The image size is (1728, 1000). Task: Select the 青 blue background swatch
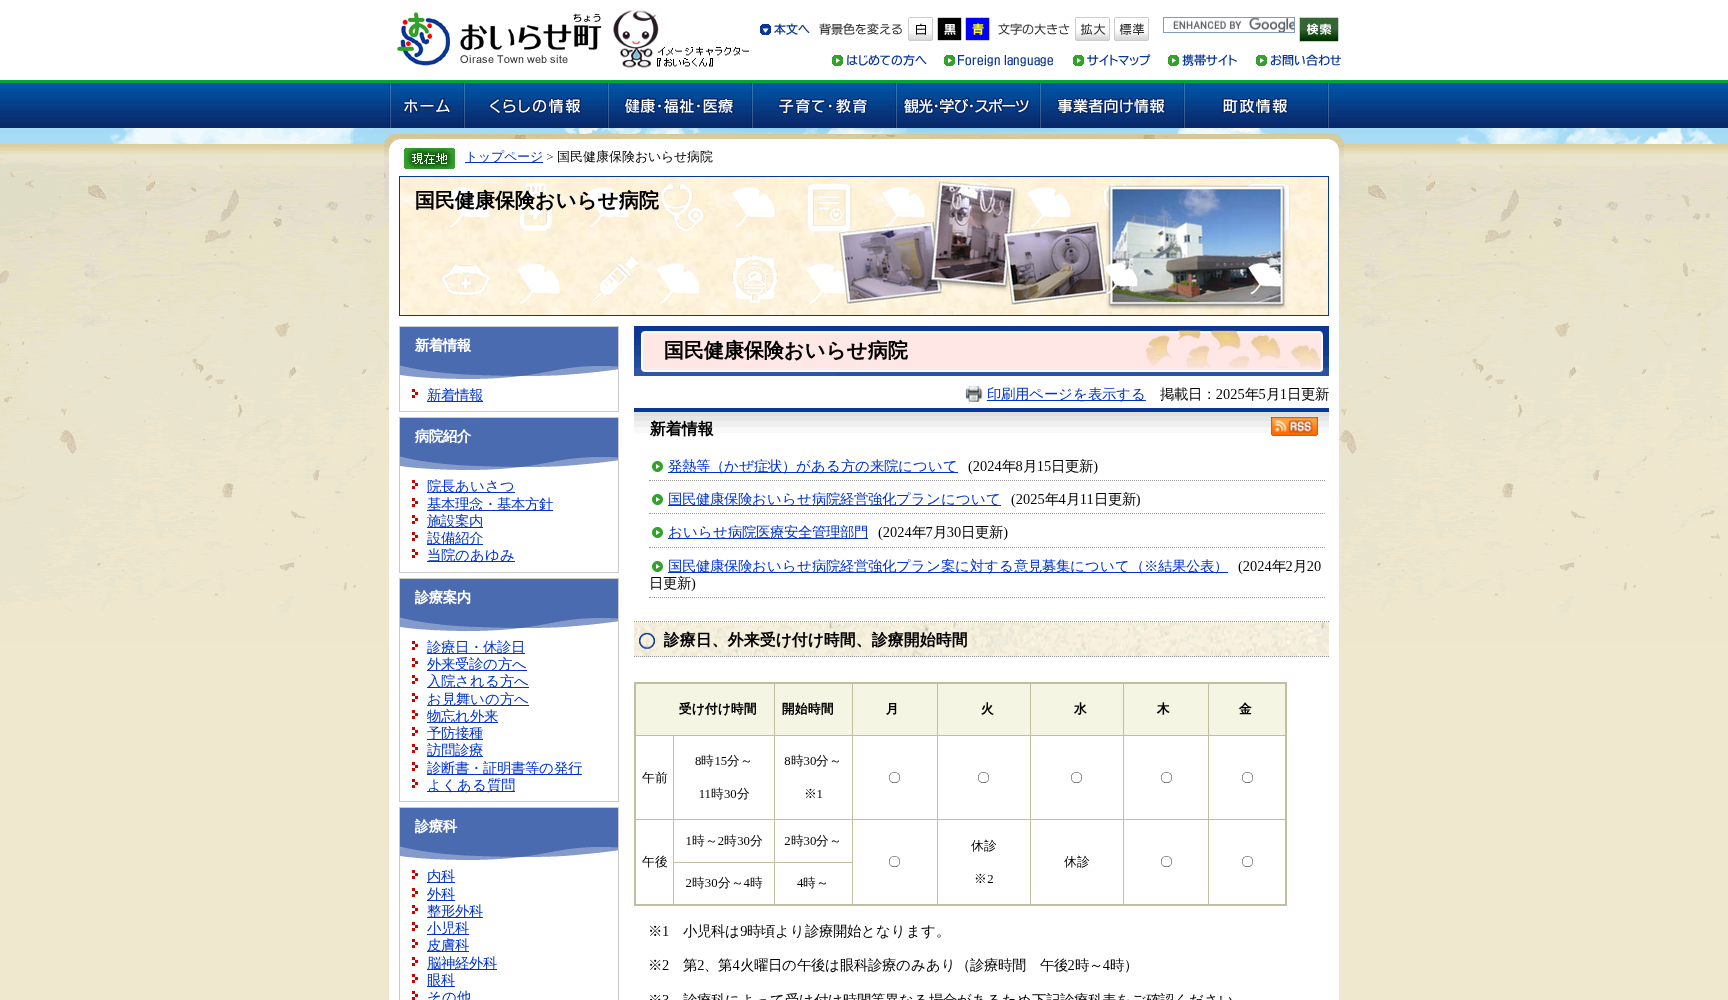977,29
